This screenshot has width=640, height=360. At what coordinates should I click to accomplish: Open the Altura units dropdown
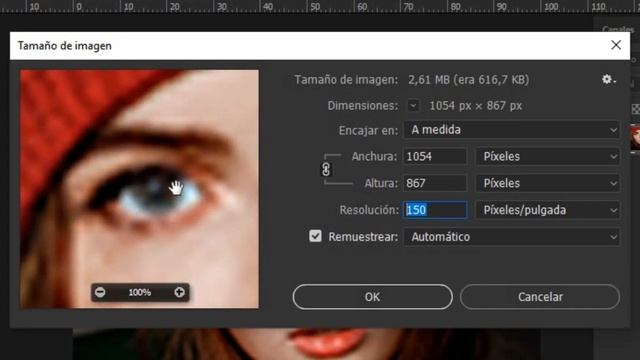(548, 183)
